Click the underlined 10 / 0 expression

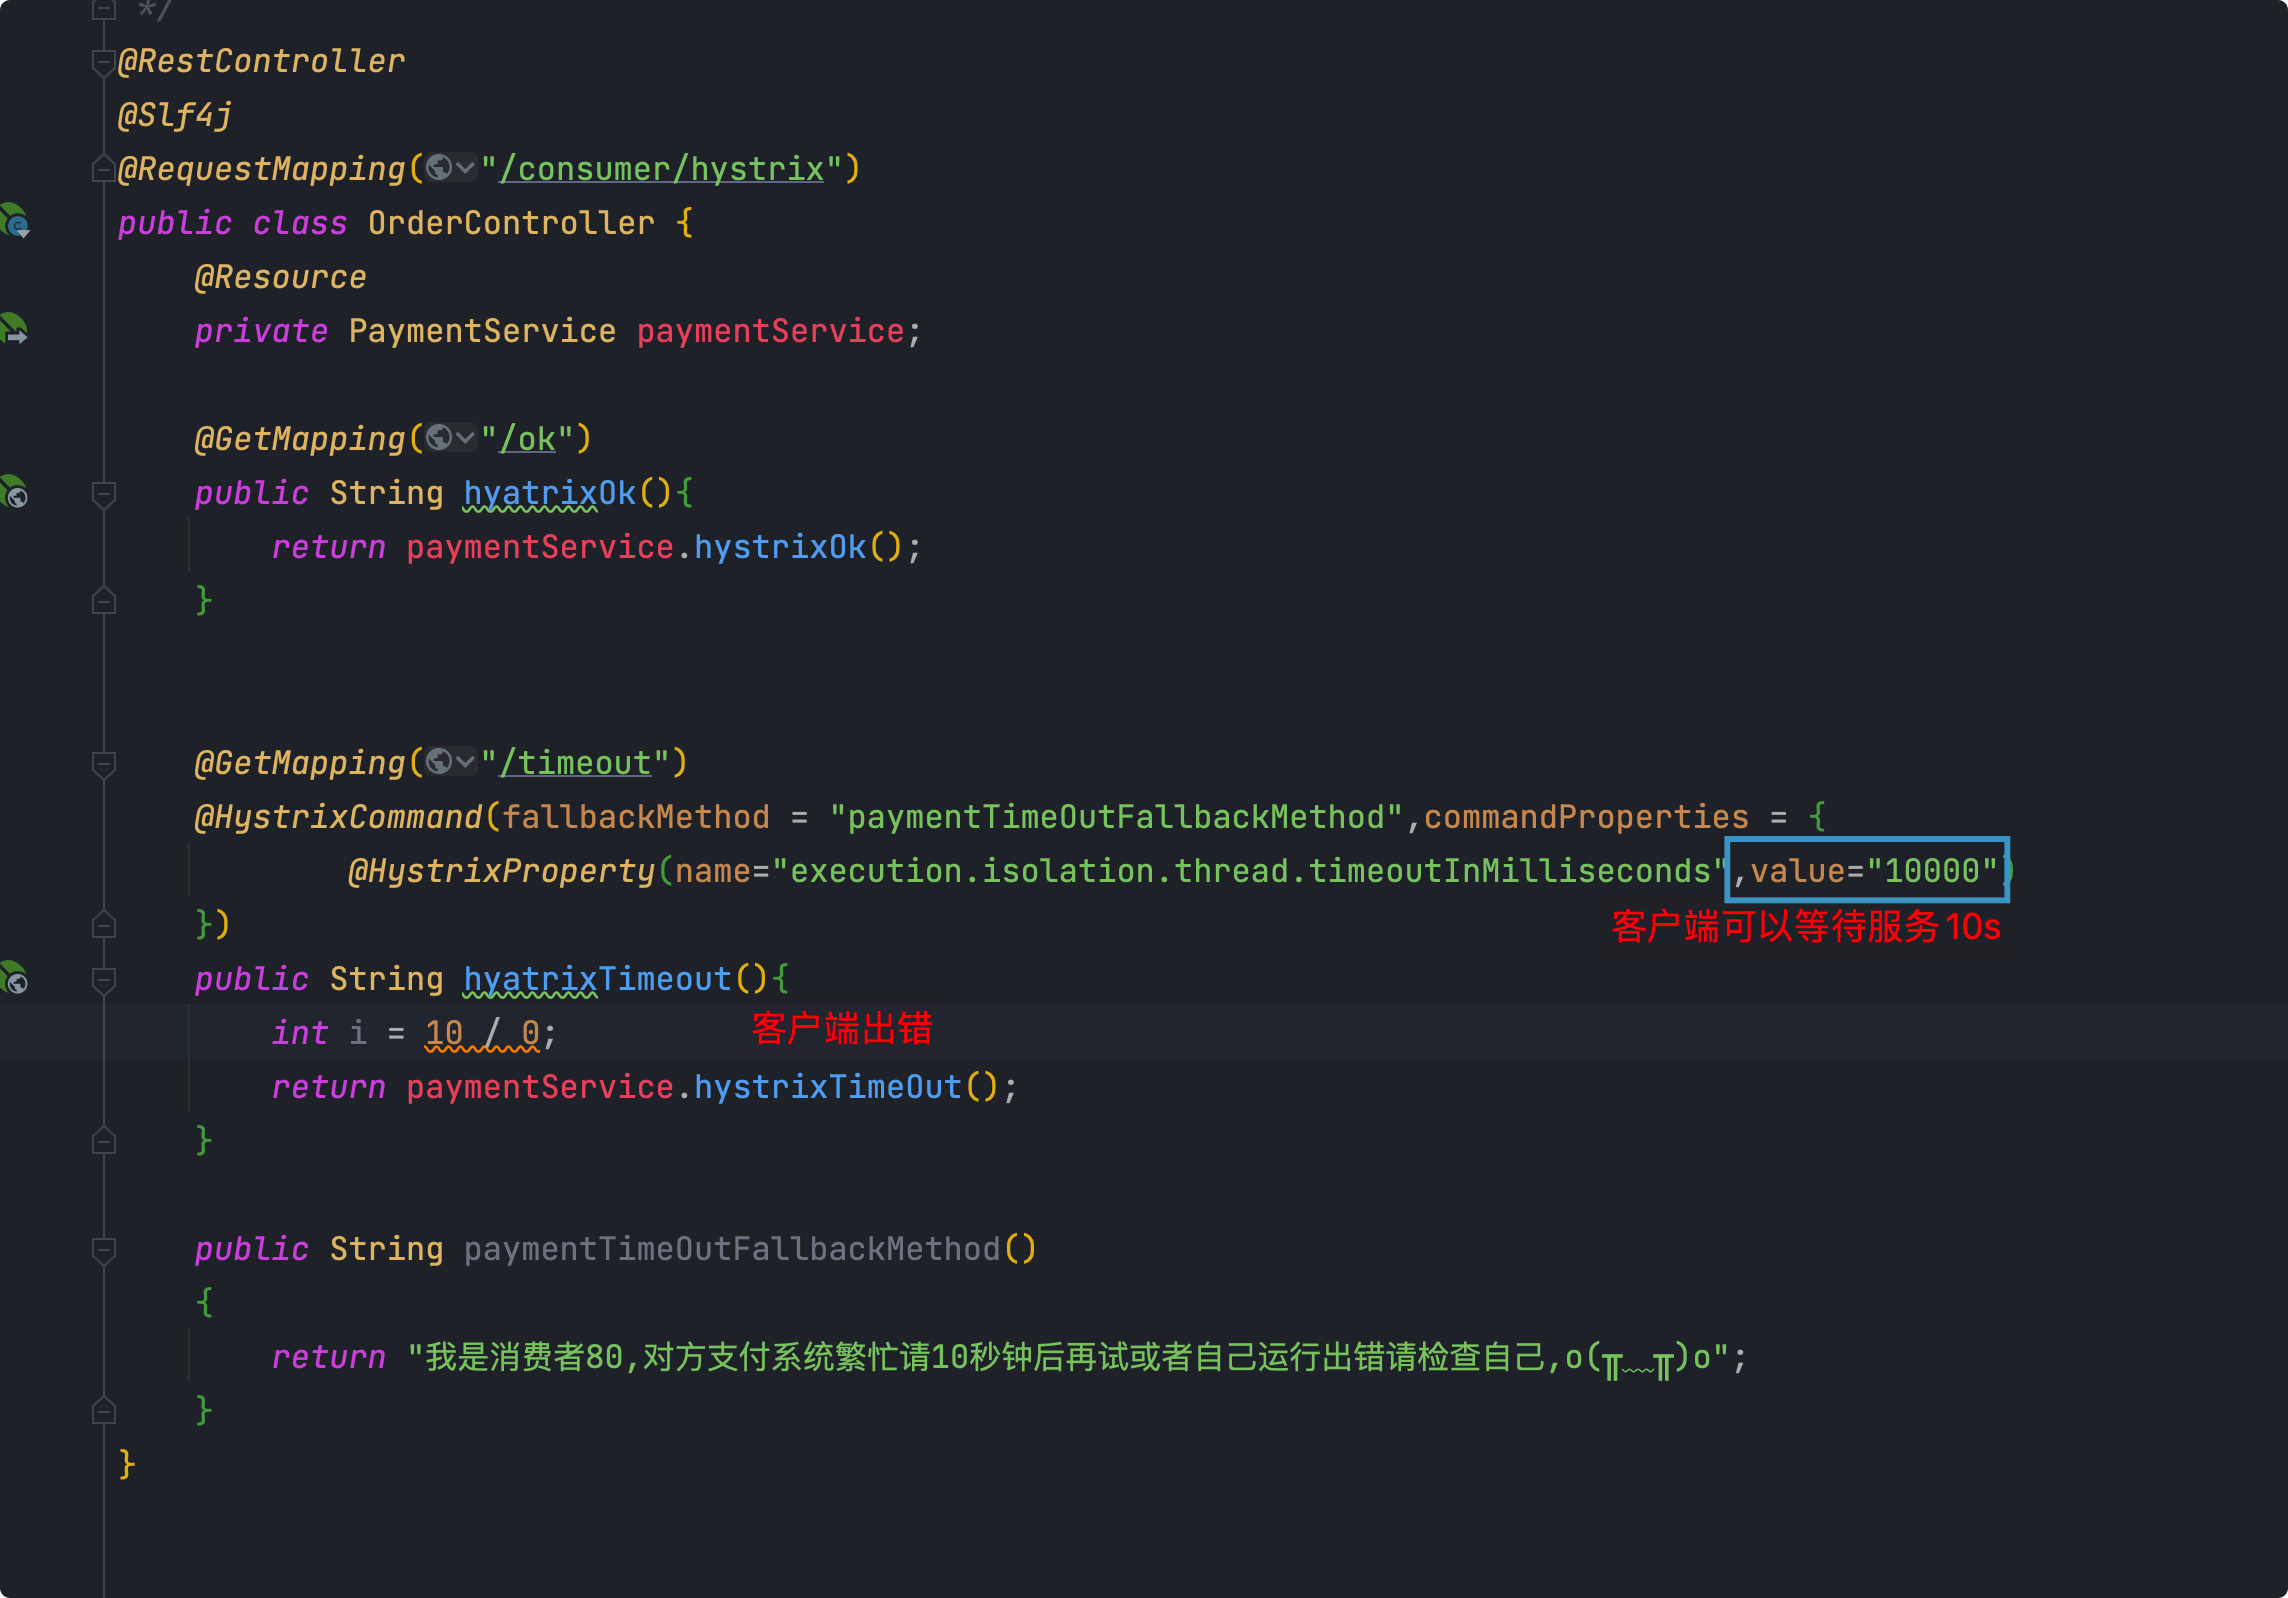click(x=482, y=1033)
